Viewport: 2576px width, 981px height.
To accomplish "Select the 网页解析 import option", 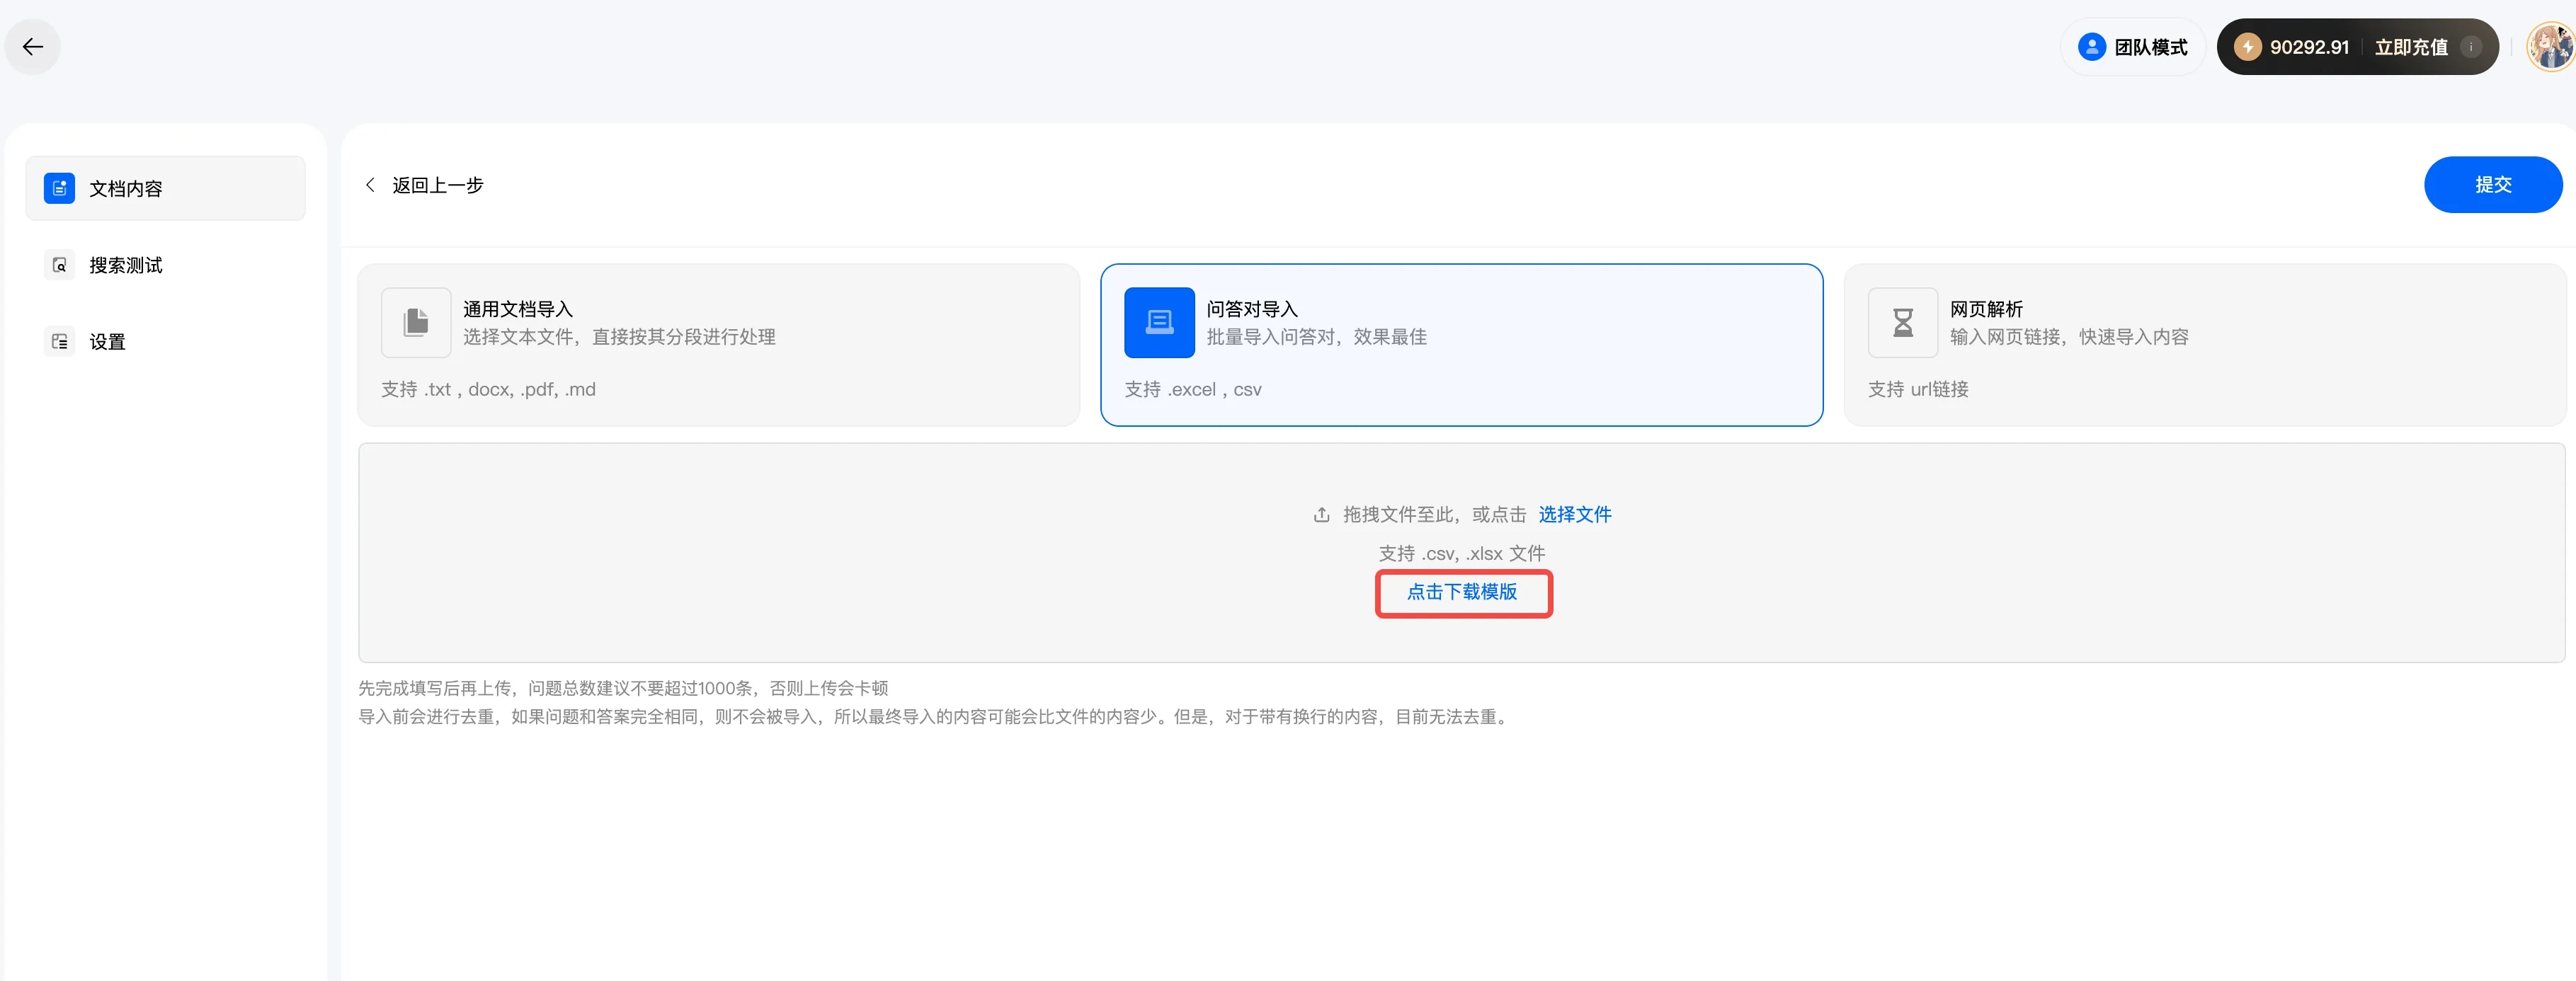I will (2204, 345).
